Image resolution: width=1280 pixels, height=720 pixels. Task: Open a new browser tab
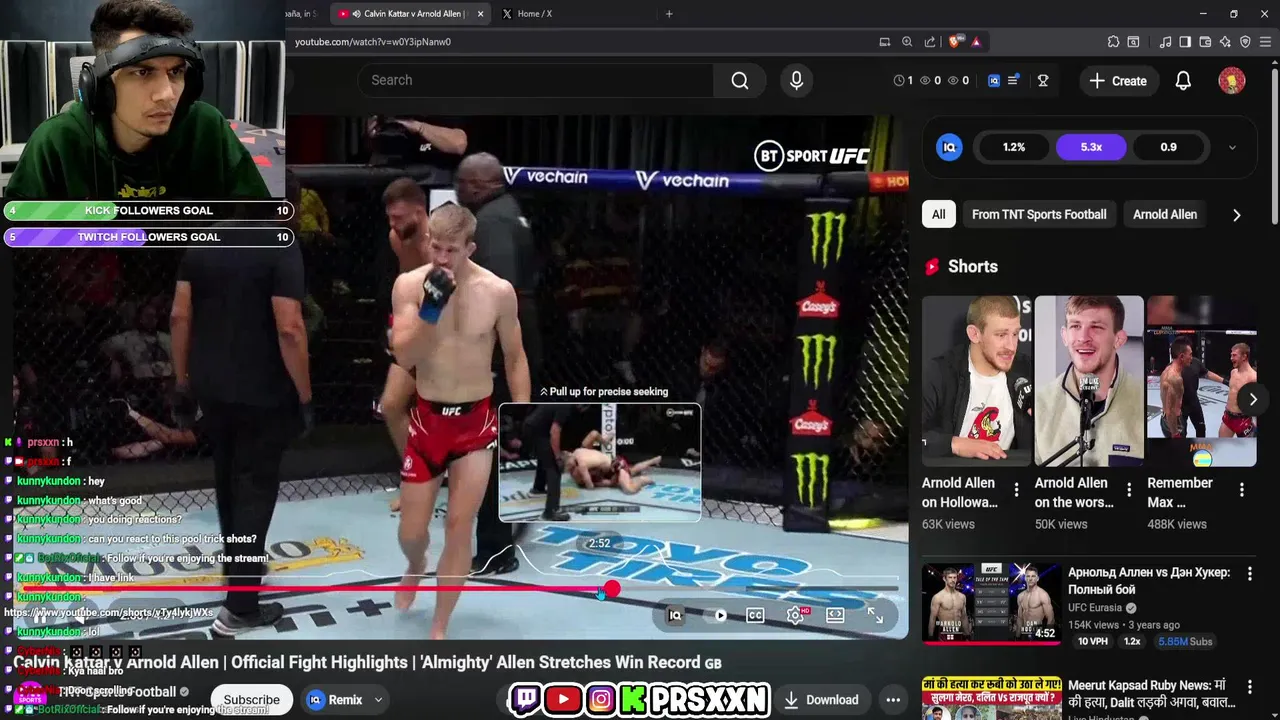pos(669,14)
